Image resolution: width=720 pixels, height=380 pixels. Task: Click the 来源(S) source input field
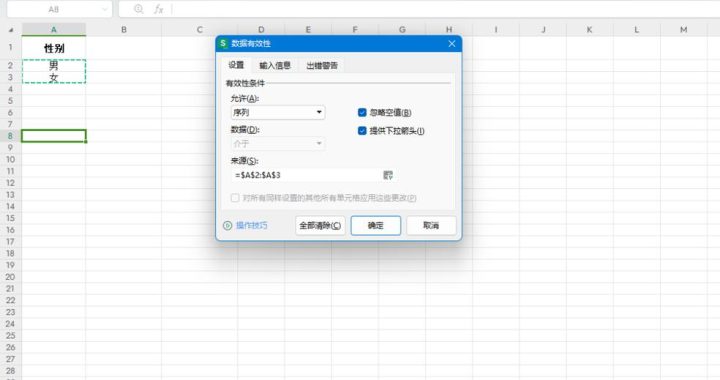click(x=306, y=175)
